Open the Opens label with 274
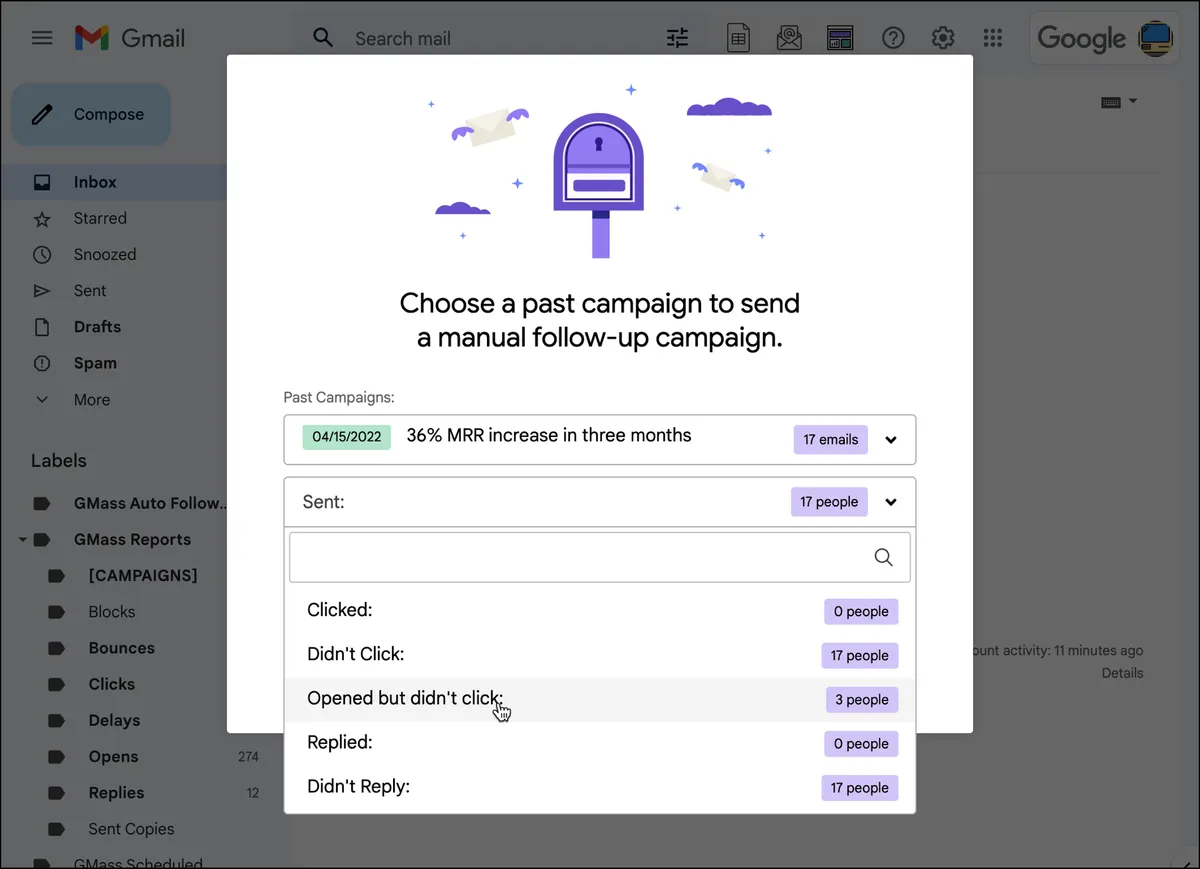This screenshot has width=1200, height=869. (x=113, y=757)
